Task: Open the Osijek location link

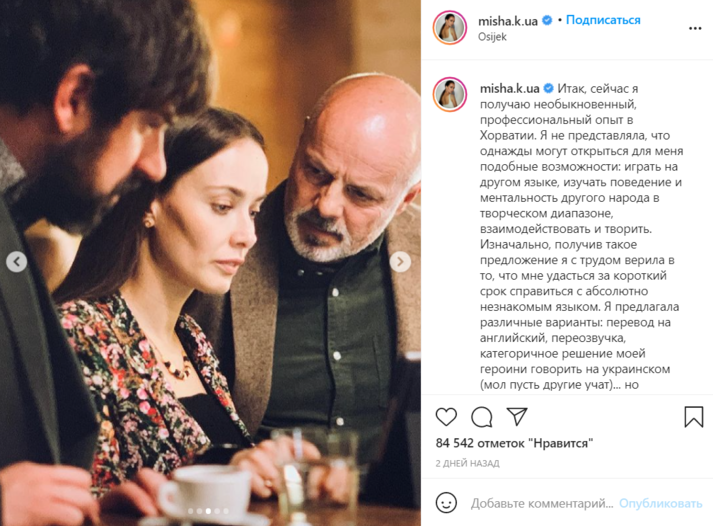Action: pyautogui.click(x=492, y=37)
